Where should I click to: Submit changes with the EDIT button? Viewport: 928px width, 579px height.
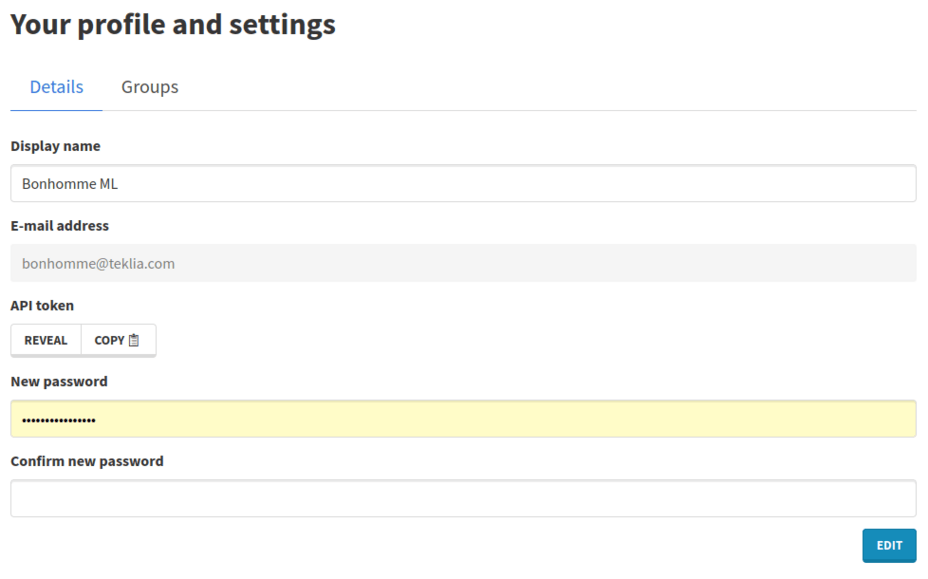coord(889,545)
